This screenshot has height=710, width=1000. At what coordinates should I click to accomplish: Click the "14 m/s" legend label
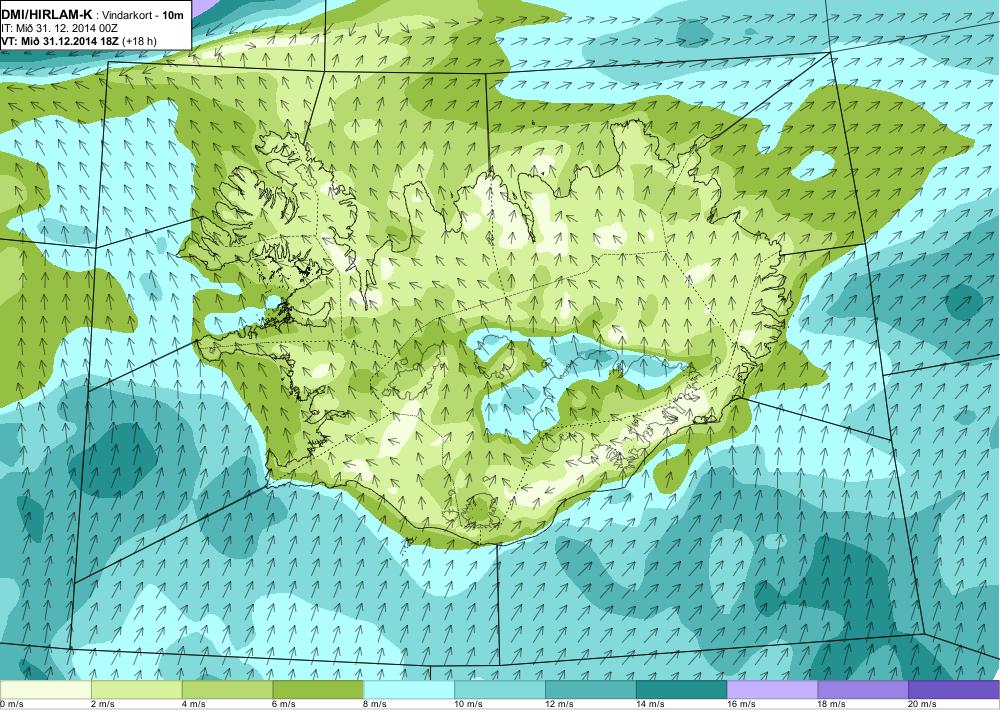(651, 704)
